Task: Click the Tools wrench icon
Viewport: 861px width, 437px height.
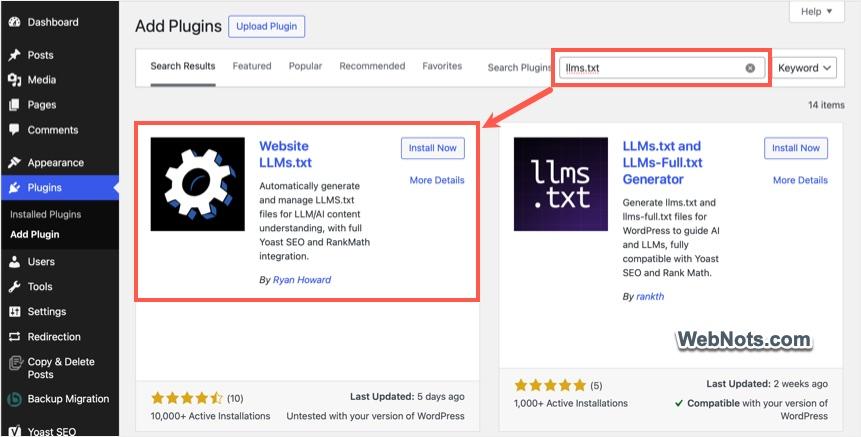Action: click(15, 287)
